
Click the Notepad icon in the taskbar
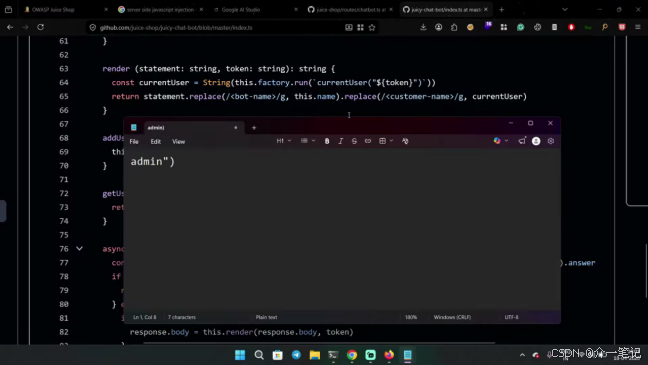tap(408, 355)
